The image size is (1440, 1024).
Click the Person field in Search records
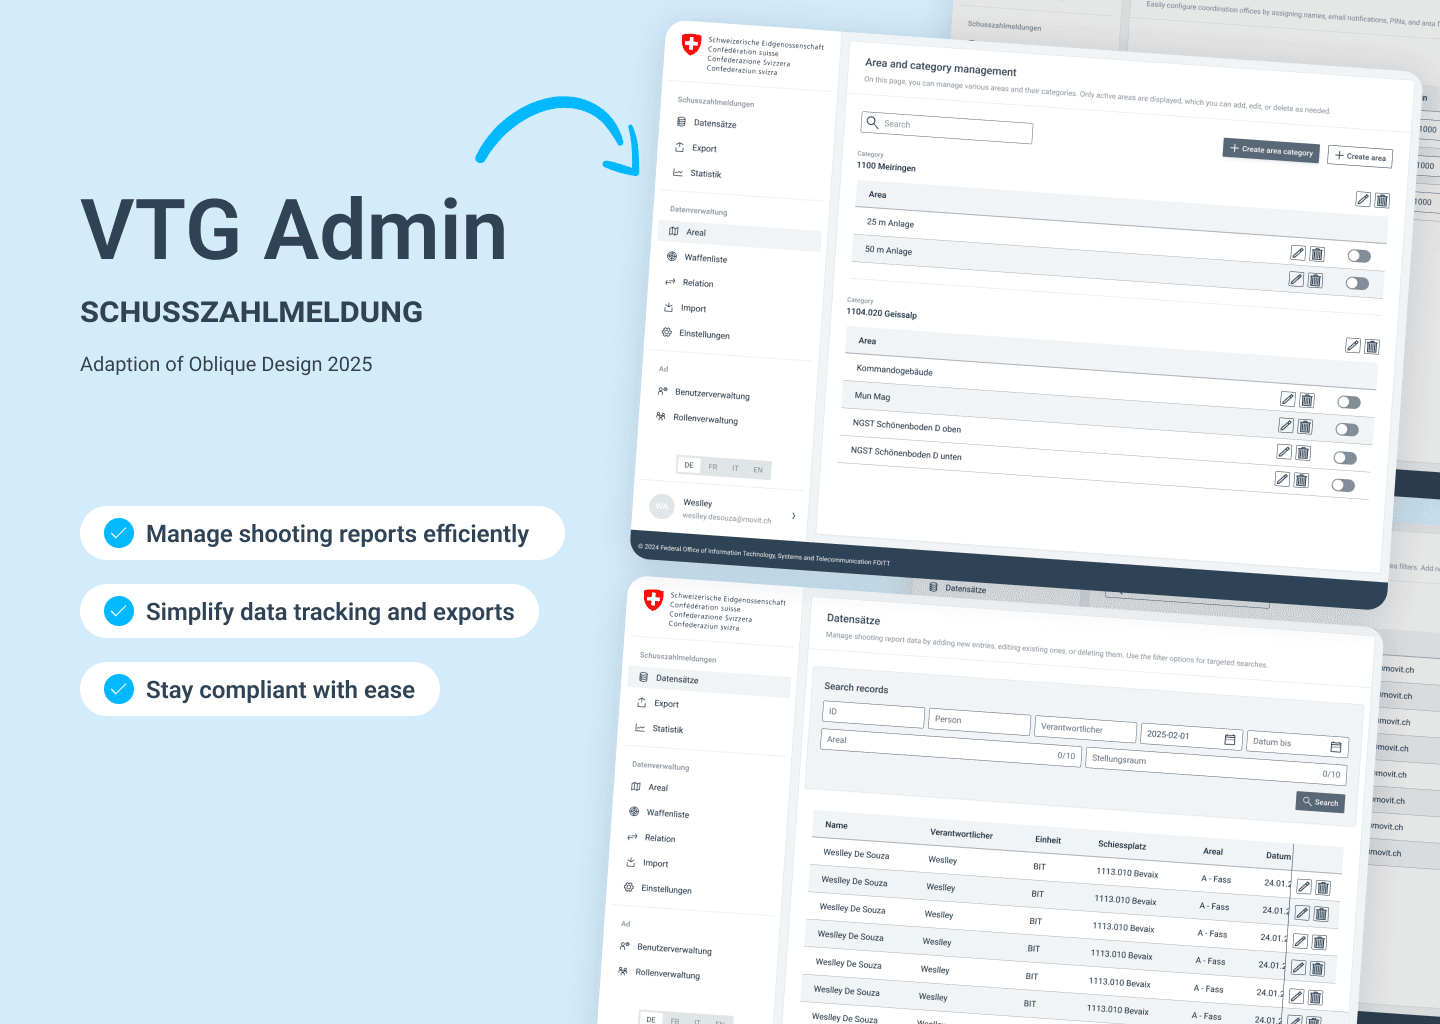pyautogui.click(x=979, y=721)
